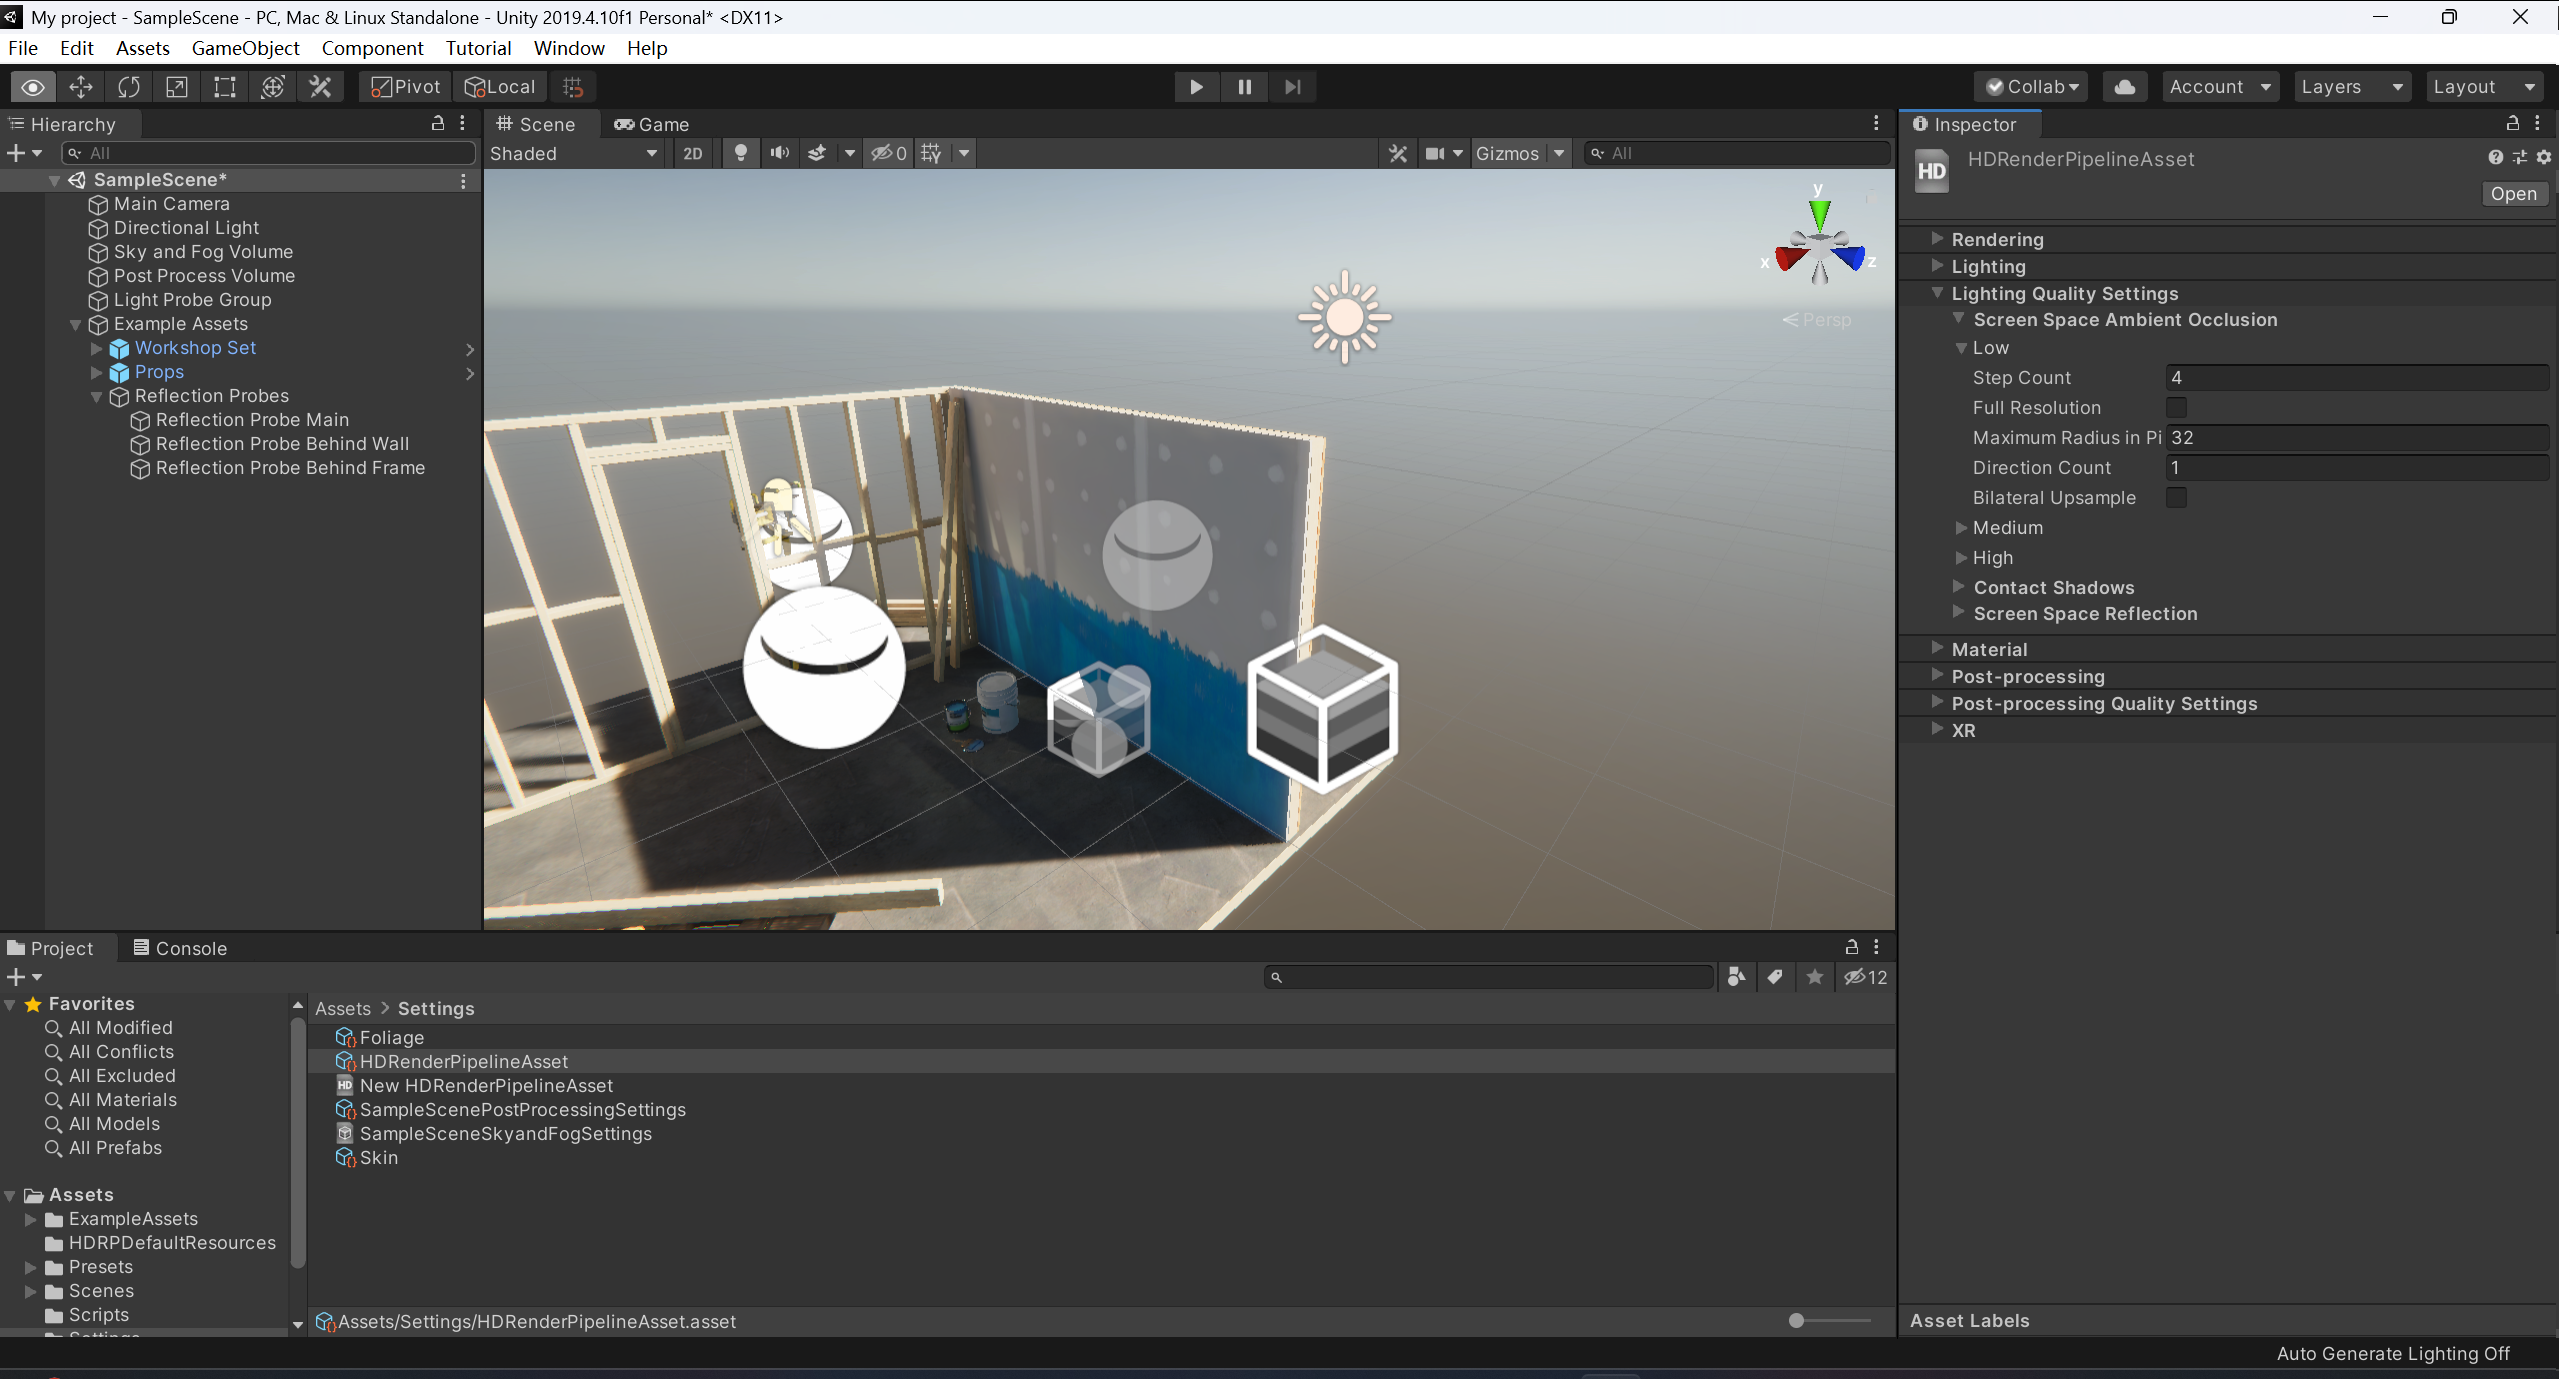Image resolution: width=2559 pixels, height=1379 pixels.
Task: Enable the Bilateral Upsample checkbox
Action: [2175, 497]
